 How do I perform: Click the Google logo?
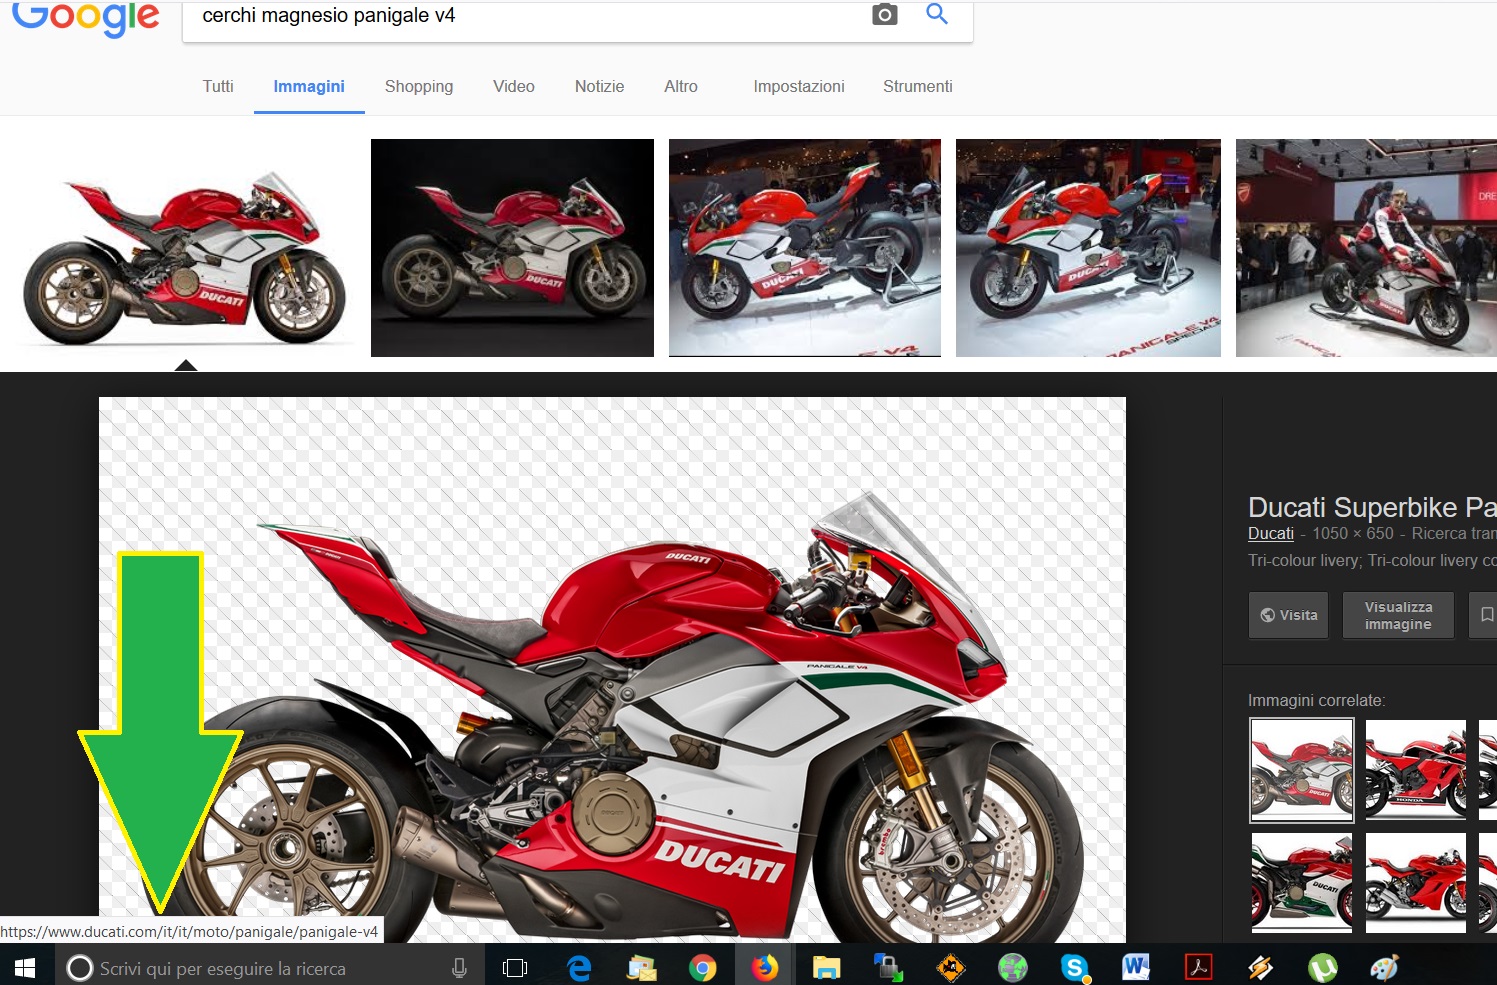pos(86,19)
